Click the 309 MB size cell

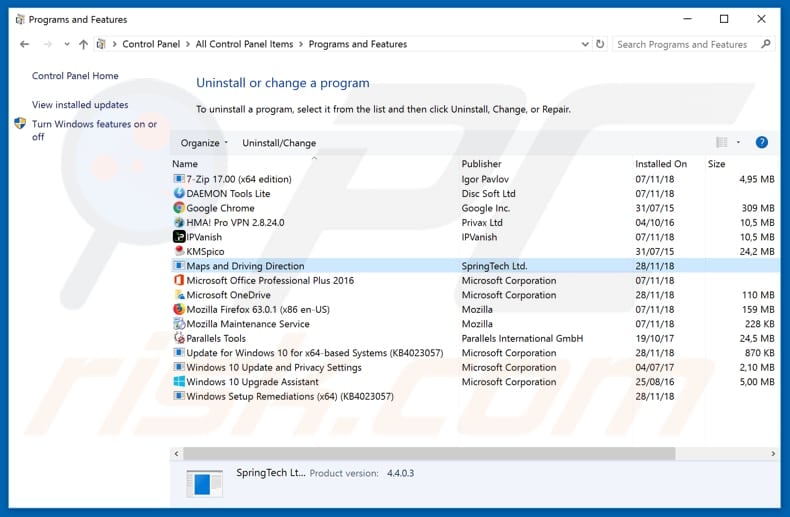(758, 208)
